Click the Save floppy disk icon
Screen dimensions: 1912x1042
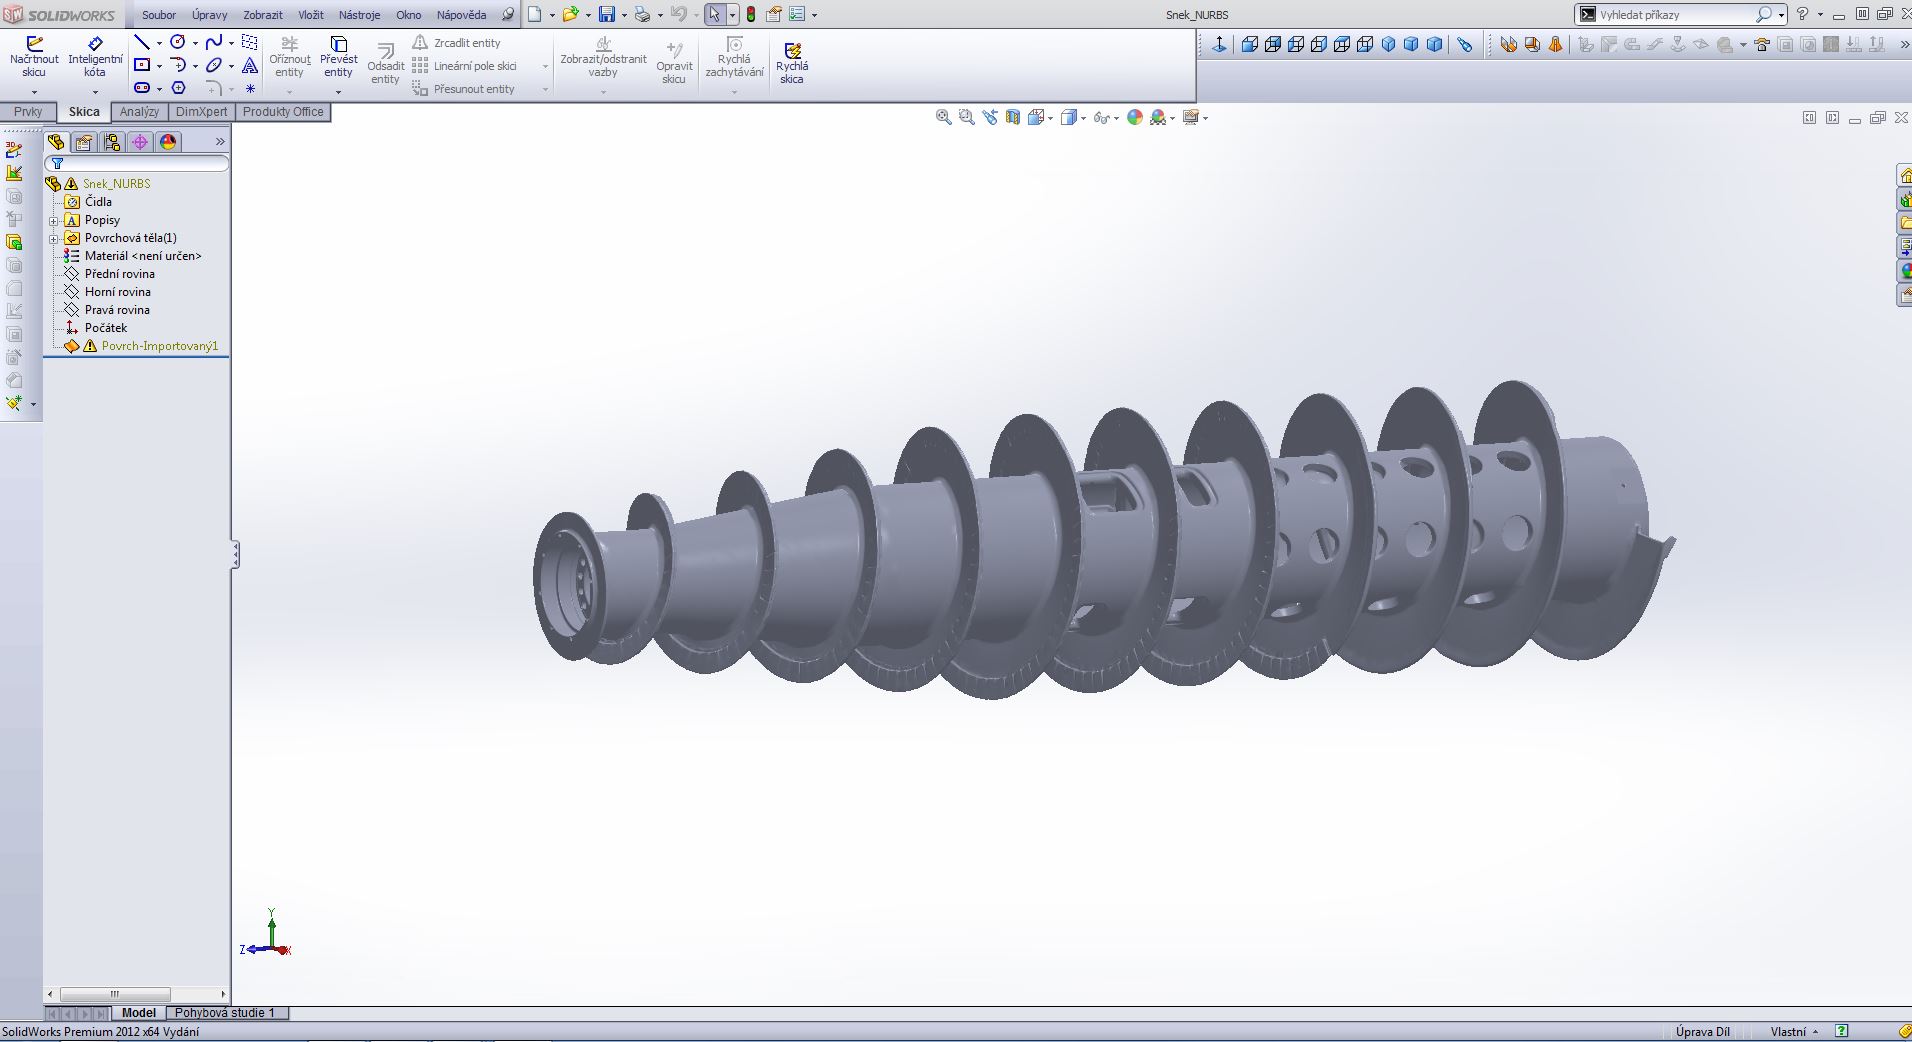pyautogui.click(x=606, y=15)
